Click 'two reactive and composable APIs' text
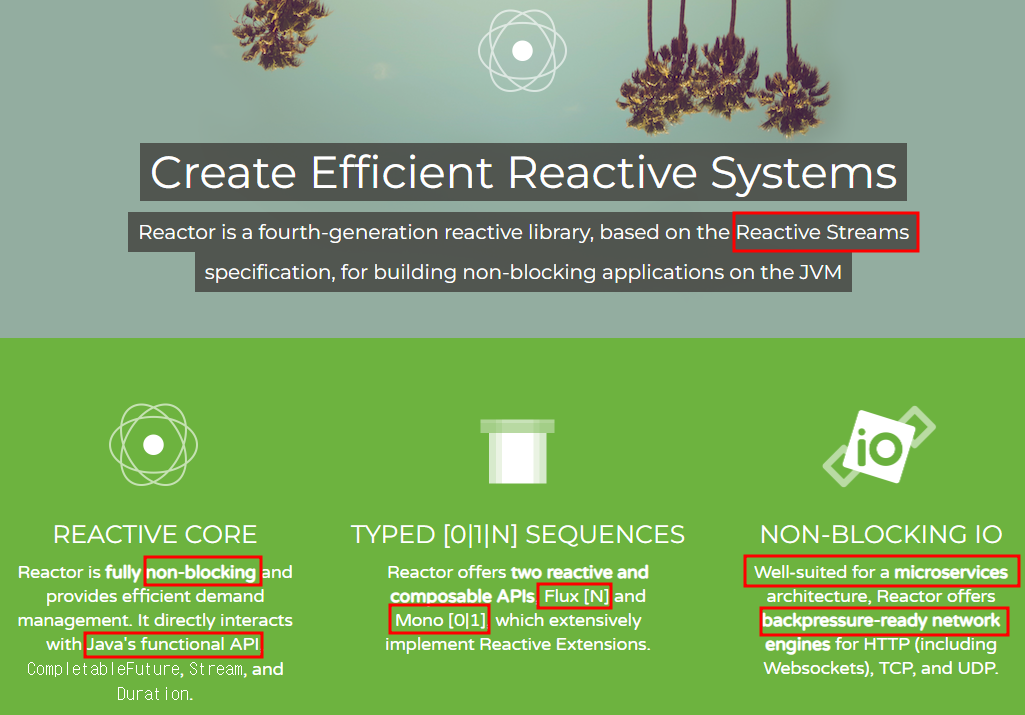The width and height of the screenshot is (1025, 715). 519,584
